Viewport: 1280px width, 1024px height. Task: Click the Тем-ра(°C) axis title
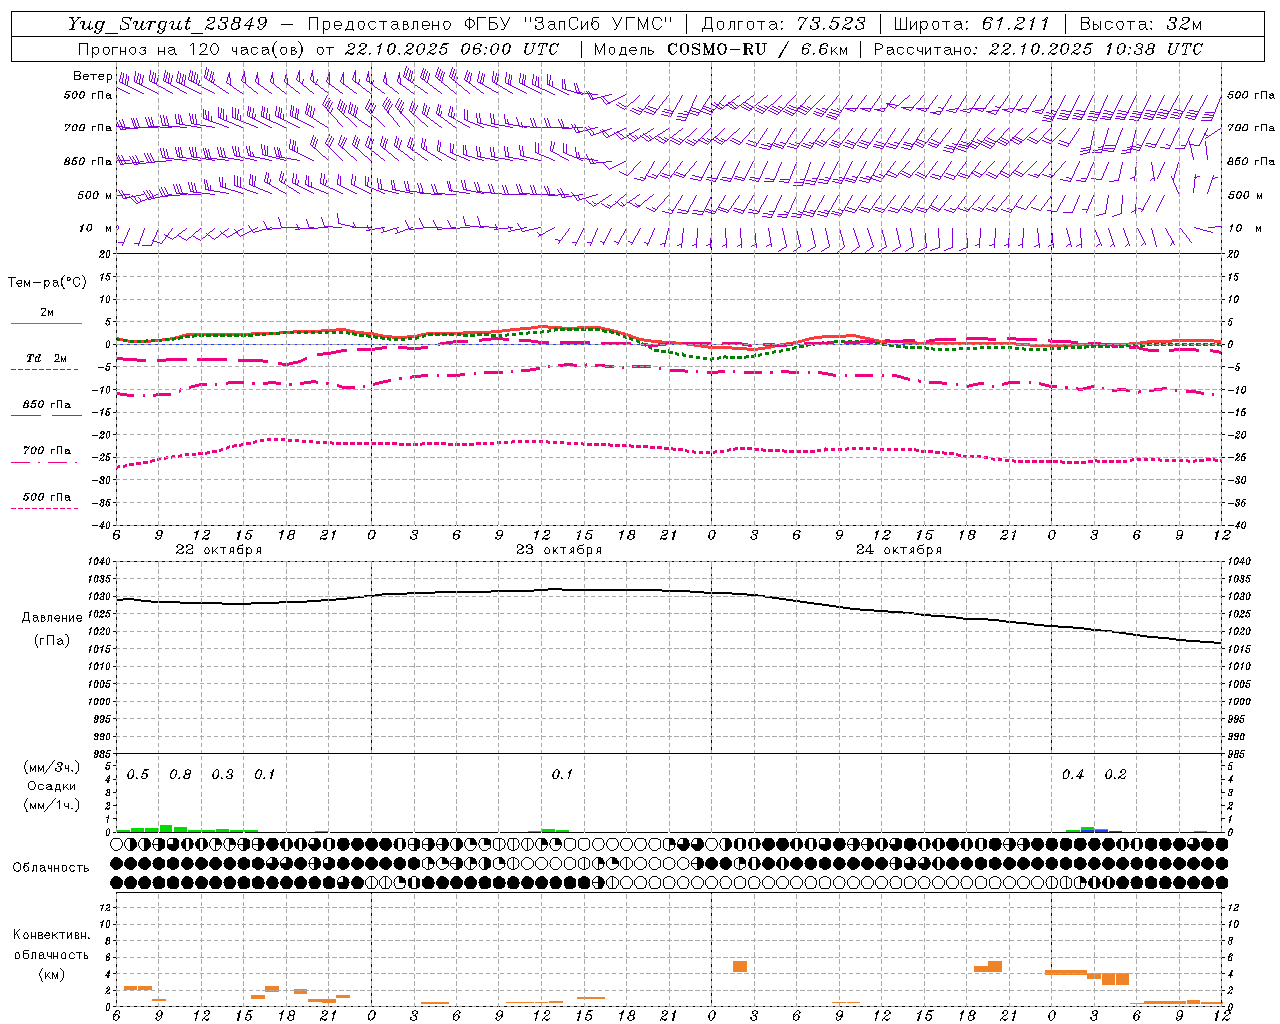point(47,283)
